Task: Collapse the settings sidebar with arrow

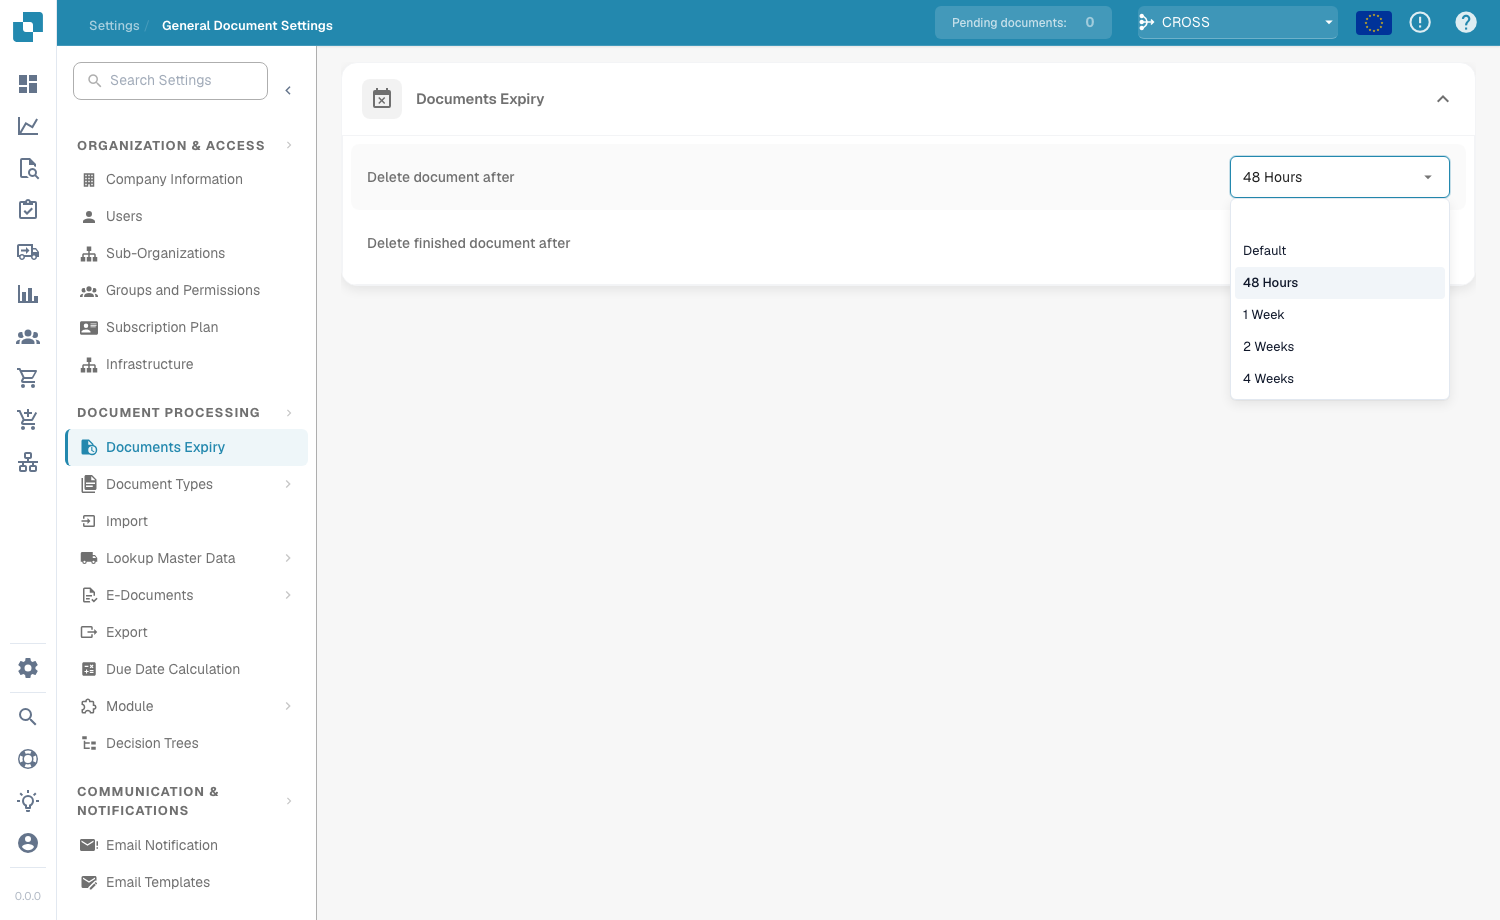Action: (x=288, y=91)
